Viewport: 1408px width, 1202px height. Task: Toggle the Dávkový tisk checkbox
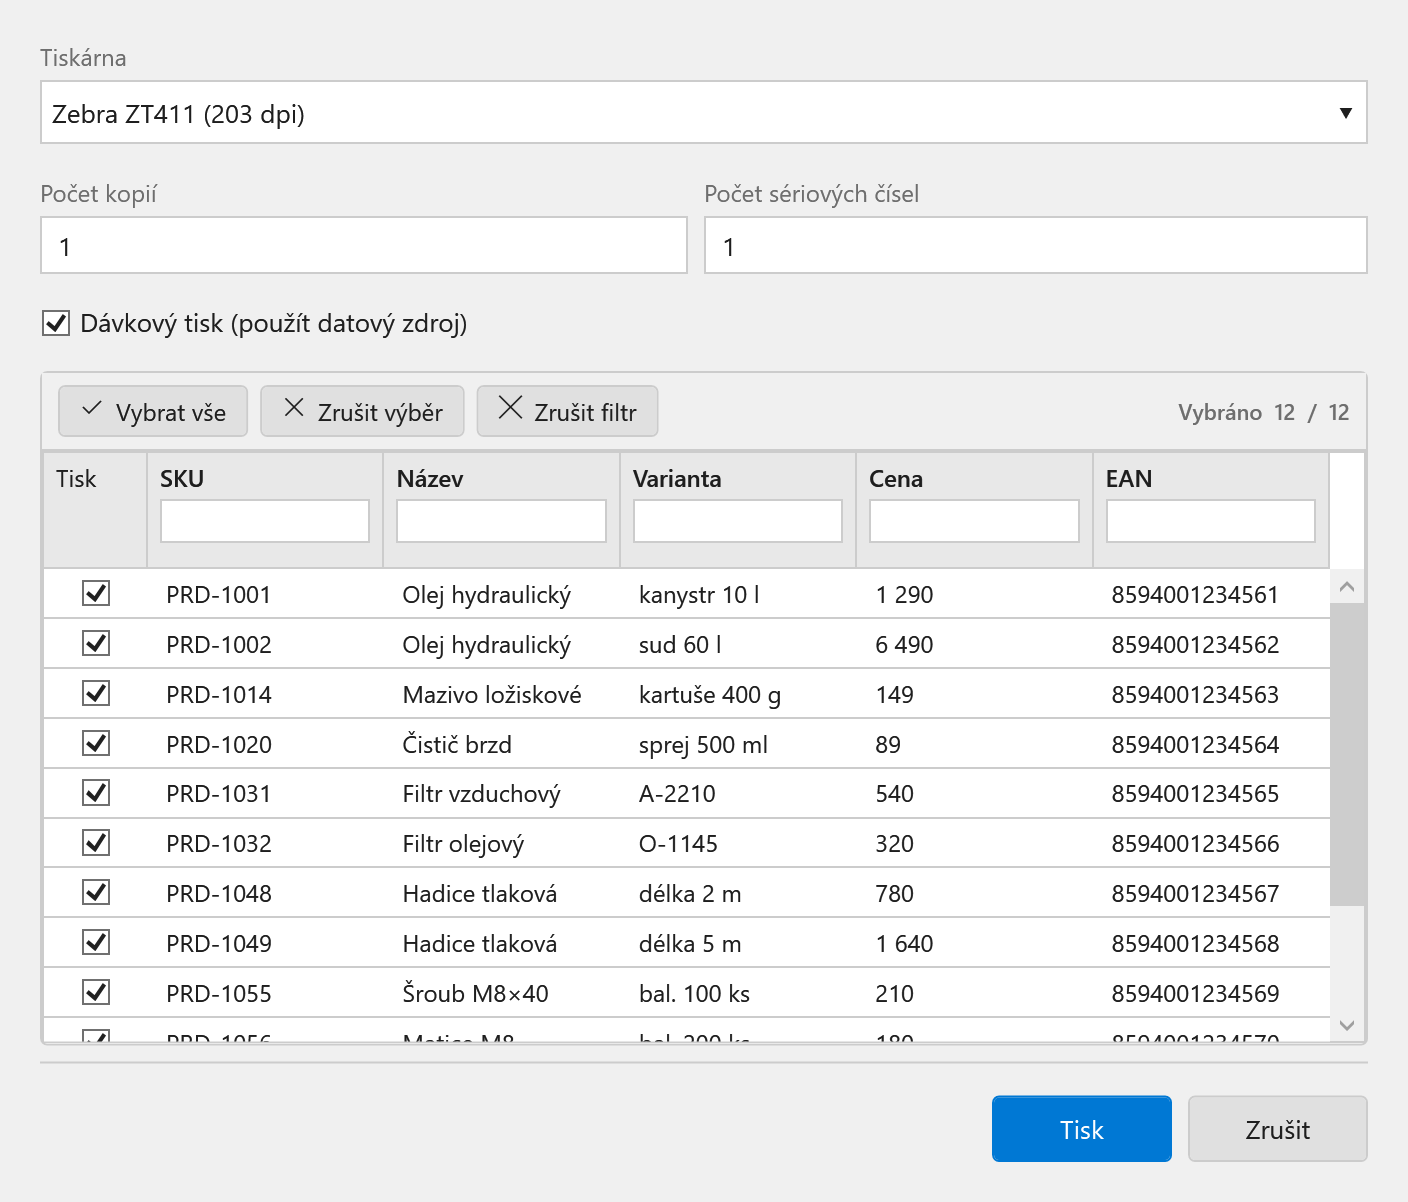56,323
